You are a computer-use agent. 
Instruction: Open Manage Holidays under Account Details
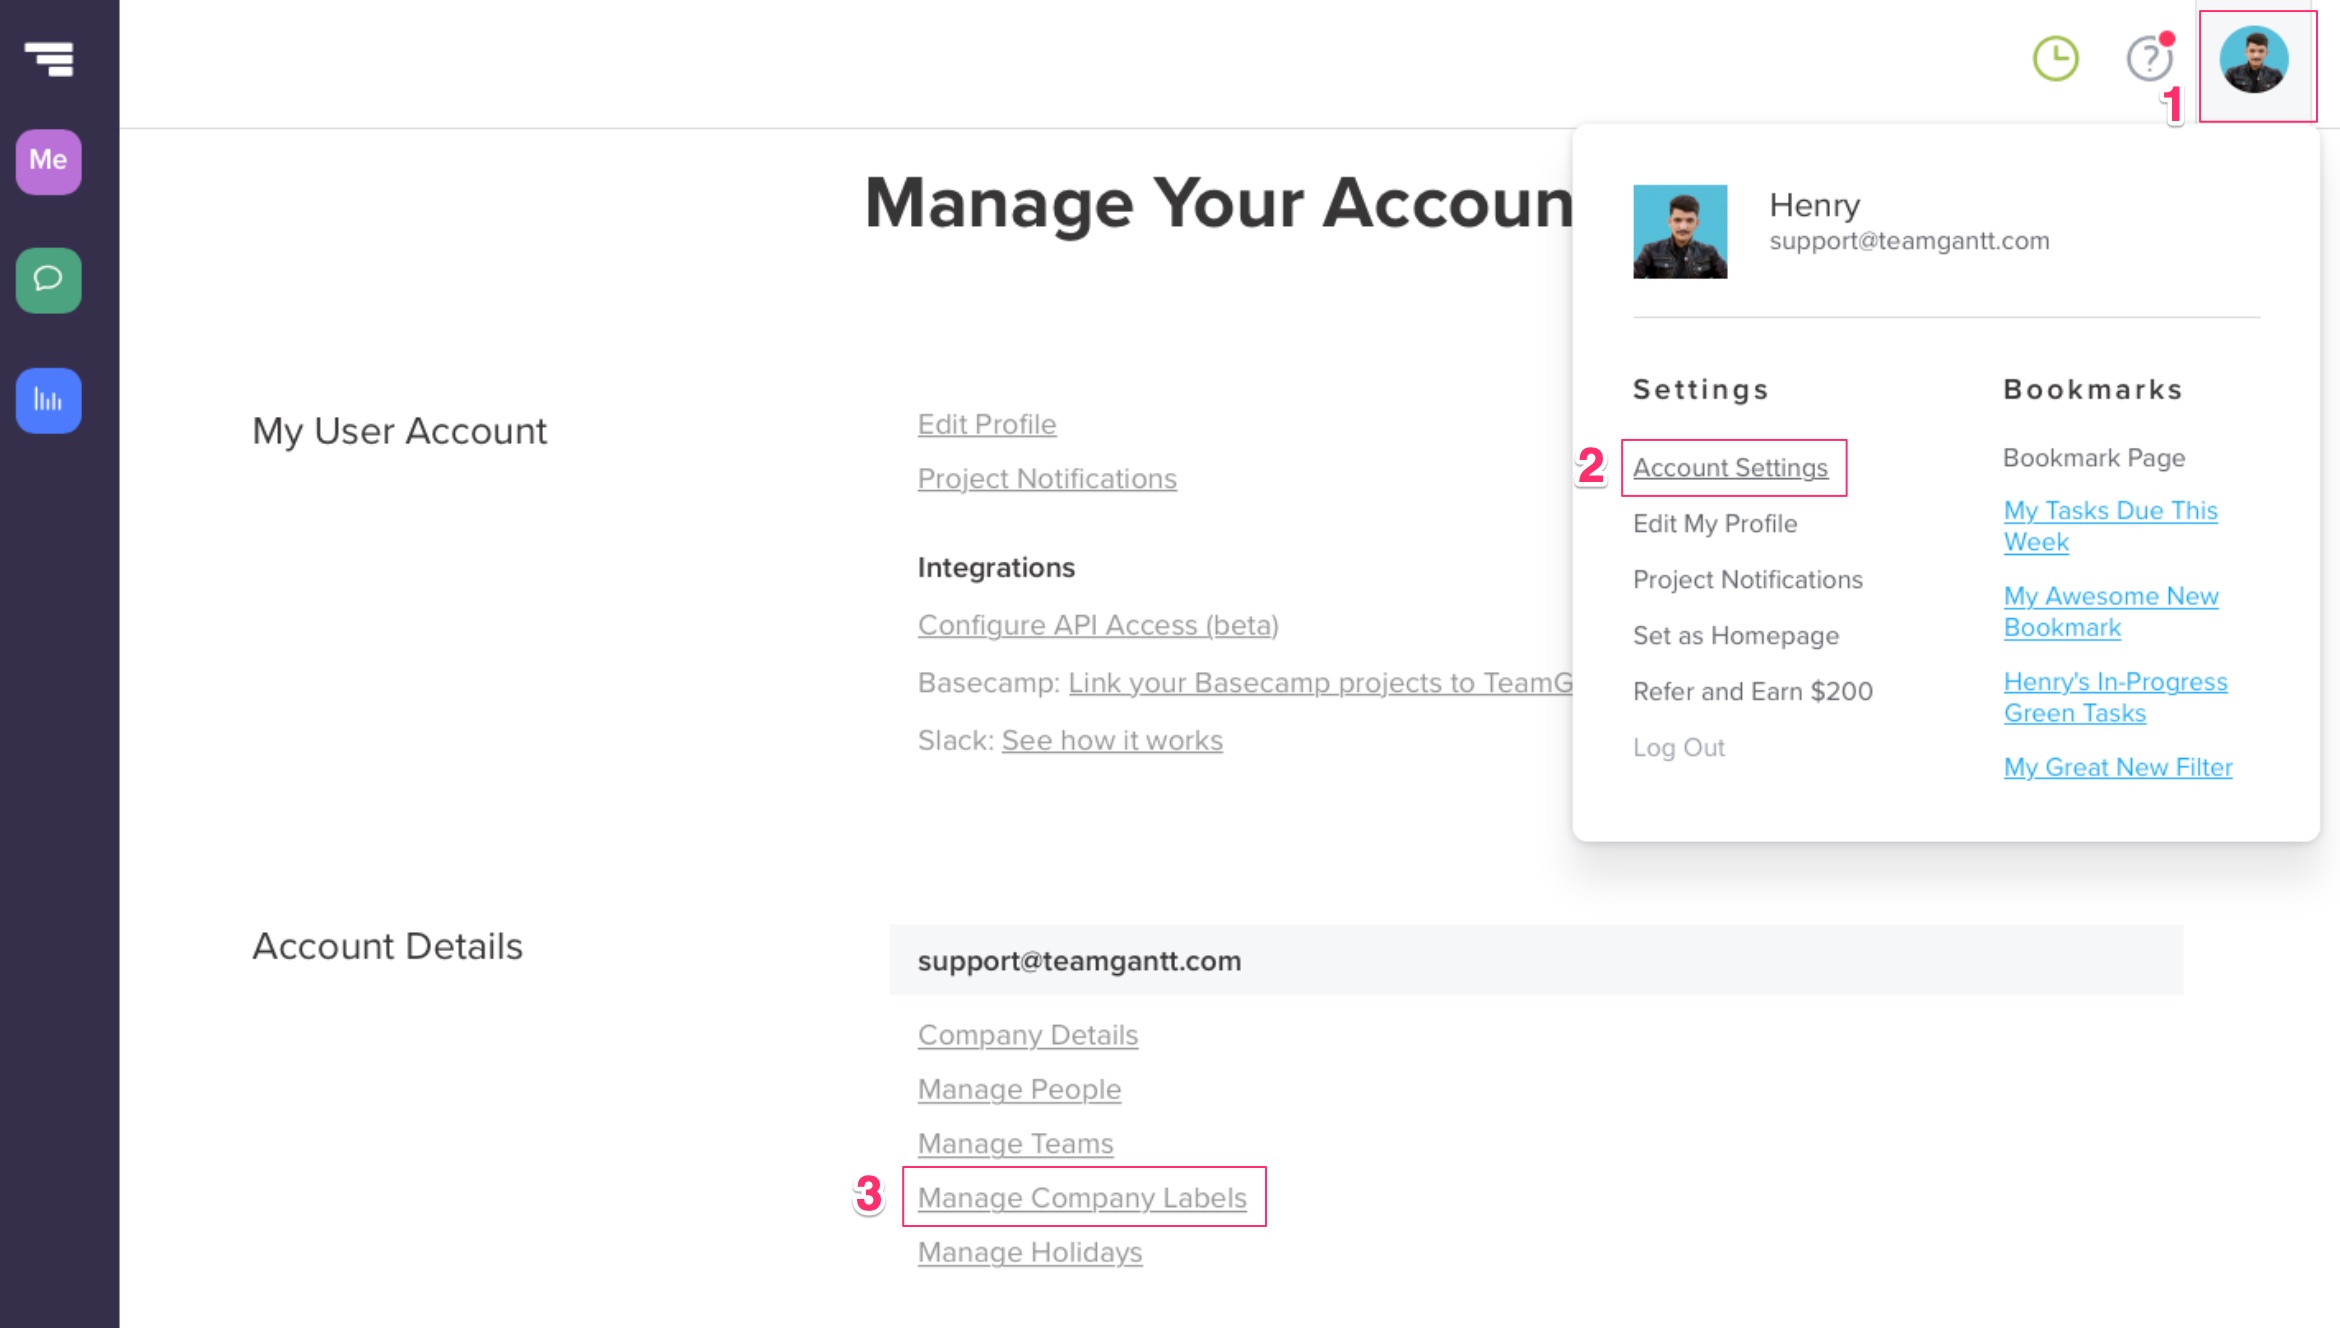(1029, 1251)
